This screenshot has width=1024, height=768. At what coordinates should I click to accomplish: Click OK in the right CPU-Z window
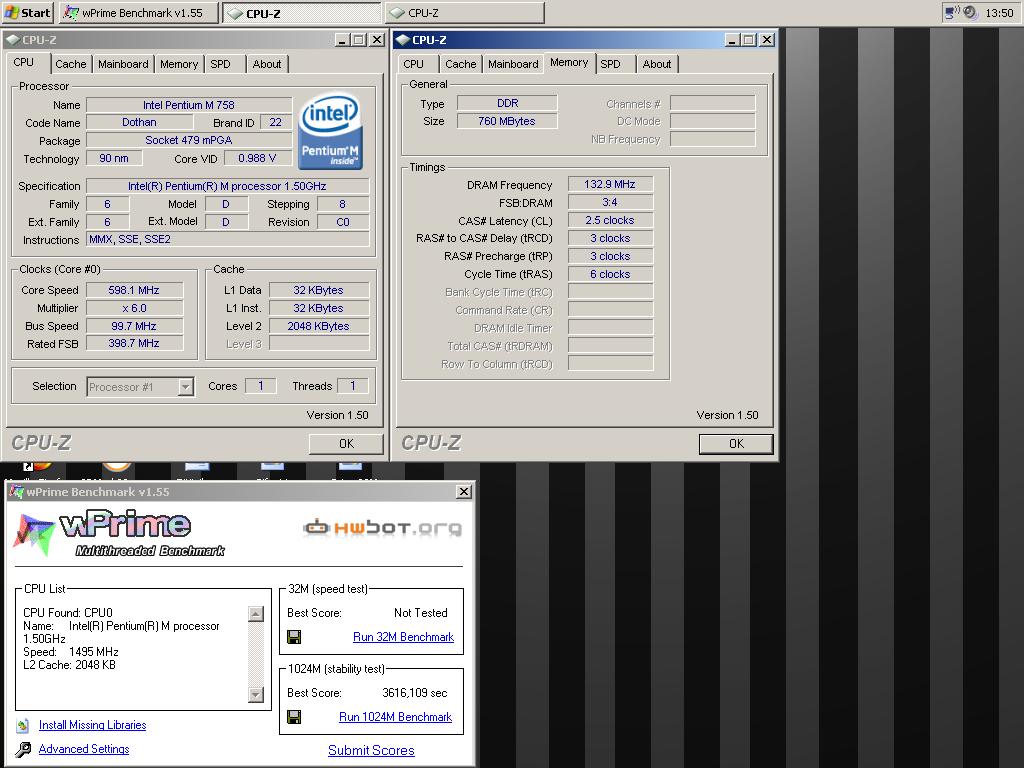[736, 443]
